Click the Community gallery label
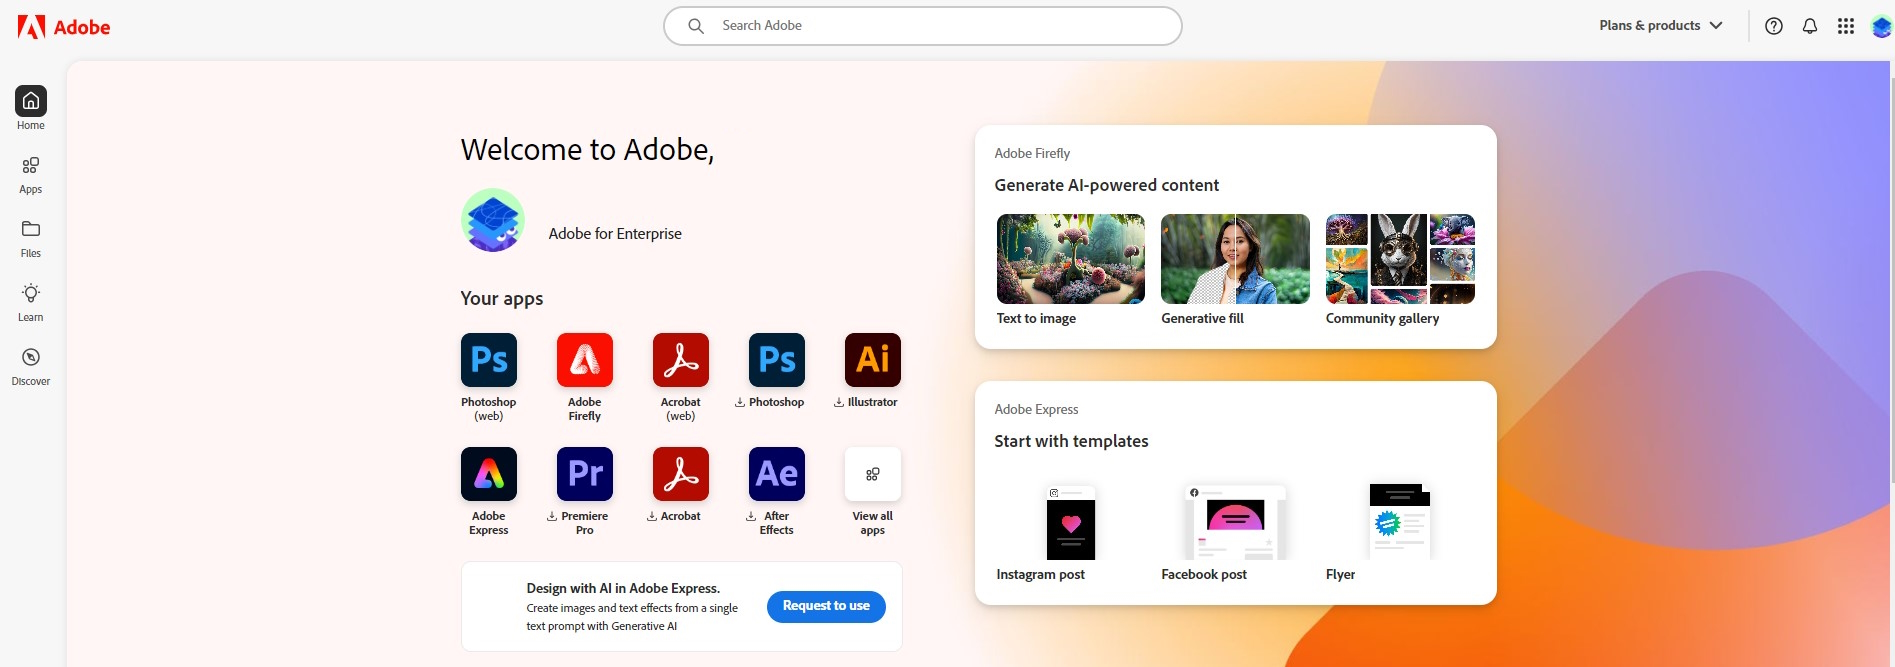Viewport: 1895px width, 667px height. pyautogui.click(x=1382, y=318)
